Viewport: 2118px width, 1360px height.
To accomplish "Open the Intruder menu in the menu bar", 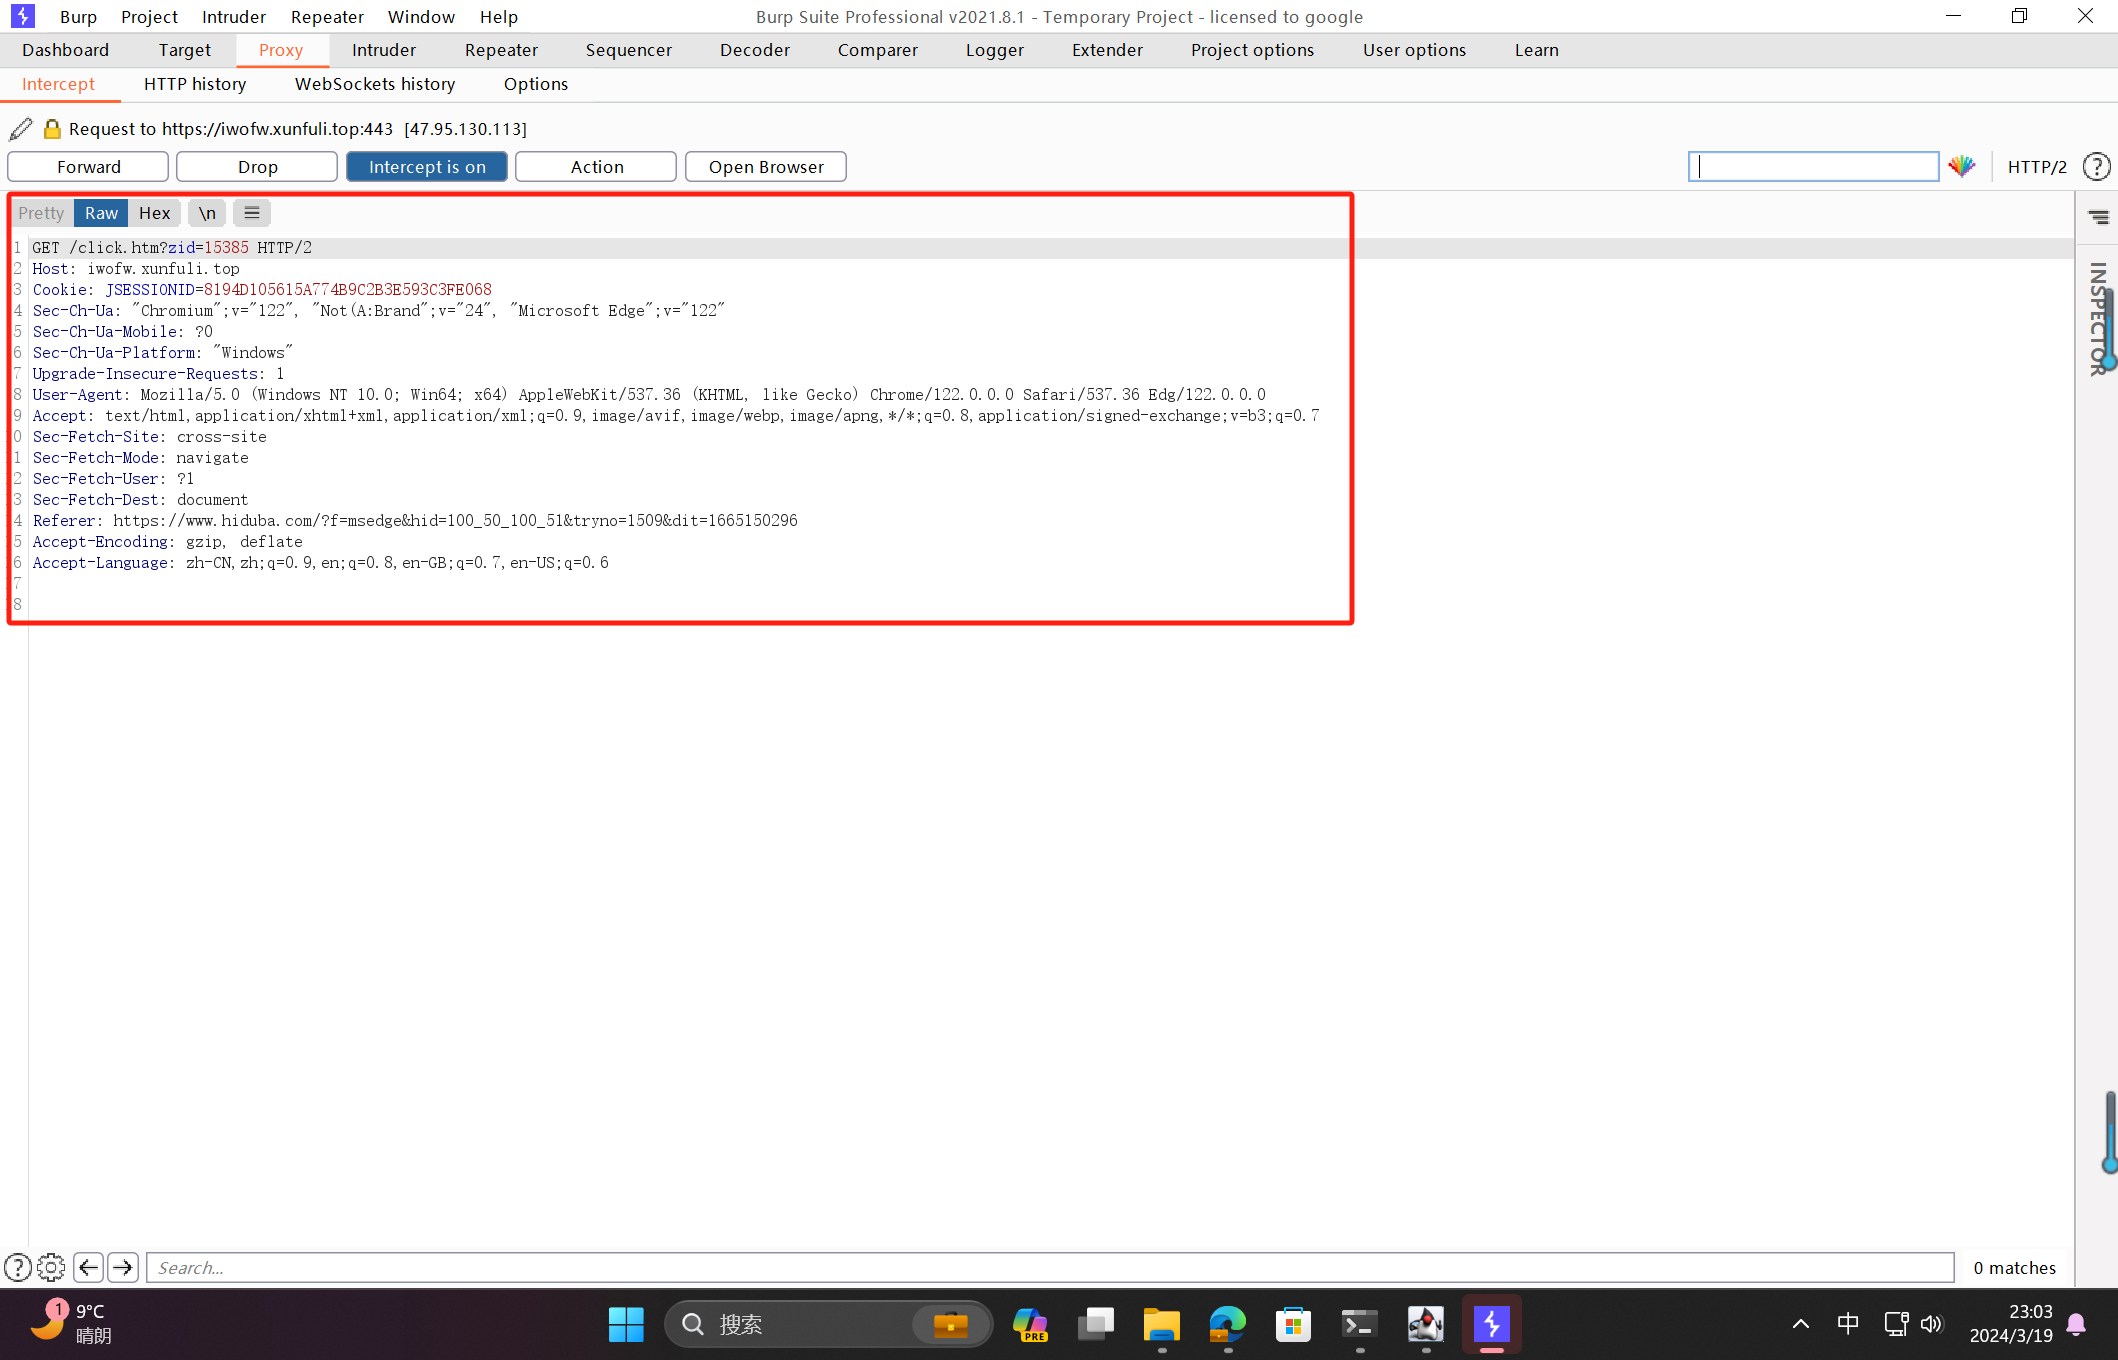I will [x=233, y=17].
